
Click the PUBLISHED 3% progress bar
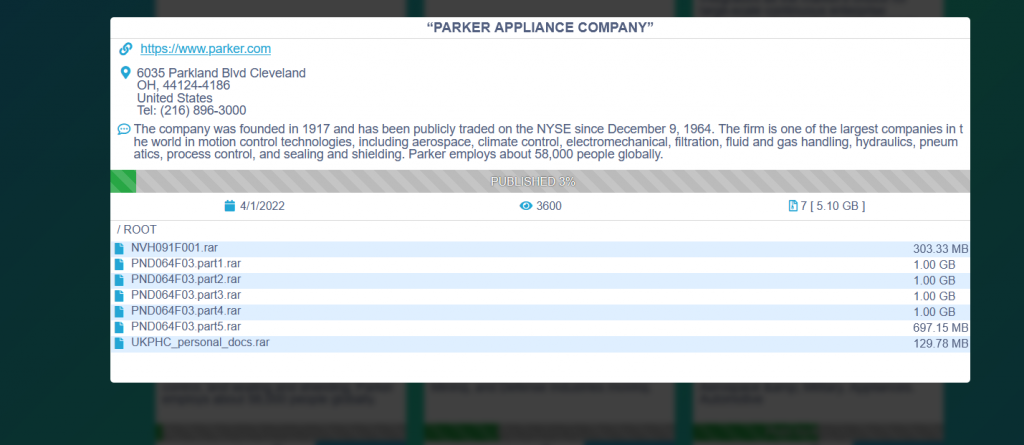pos(540,182)
